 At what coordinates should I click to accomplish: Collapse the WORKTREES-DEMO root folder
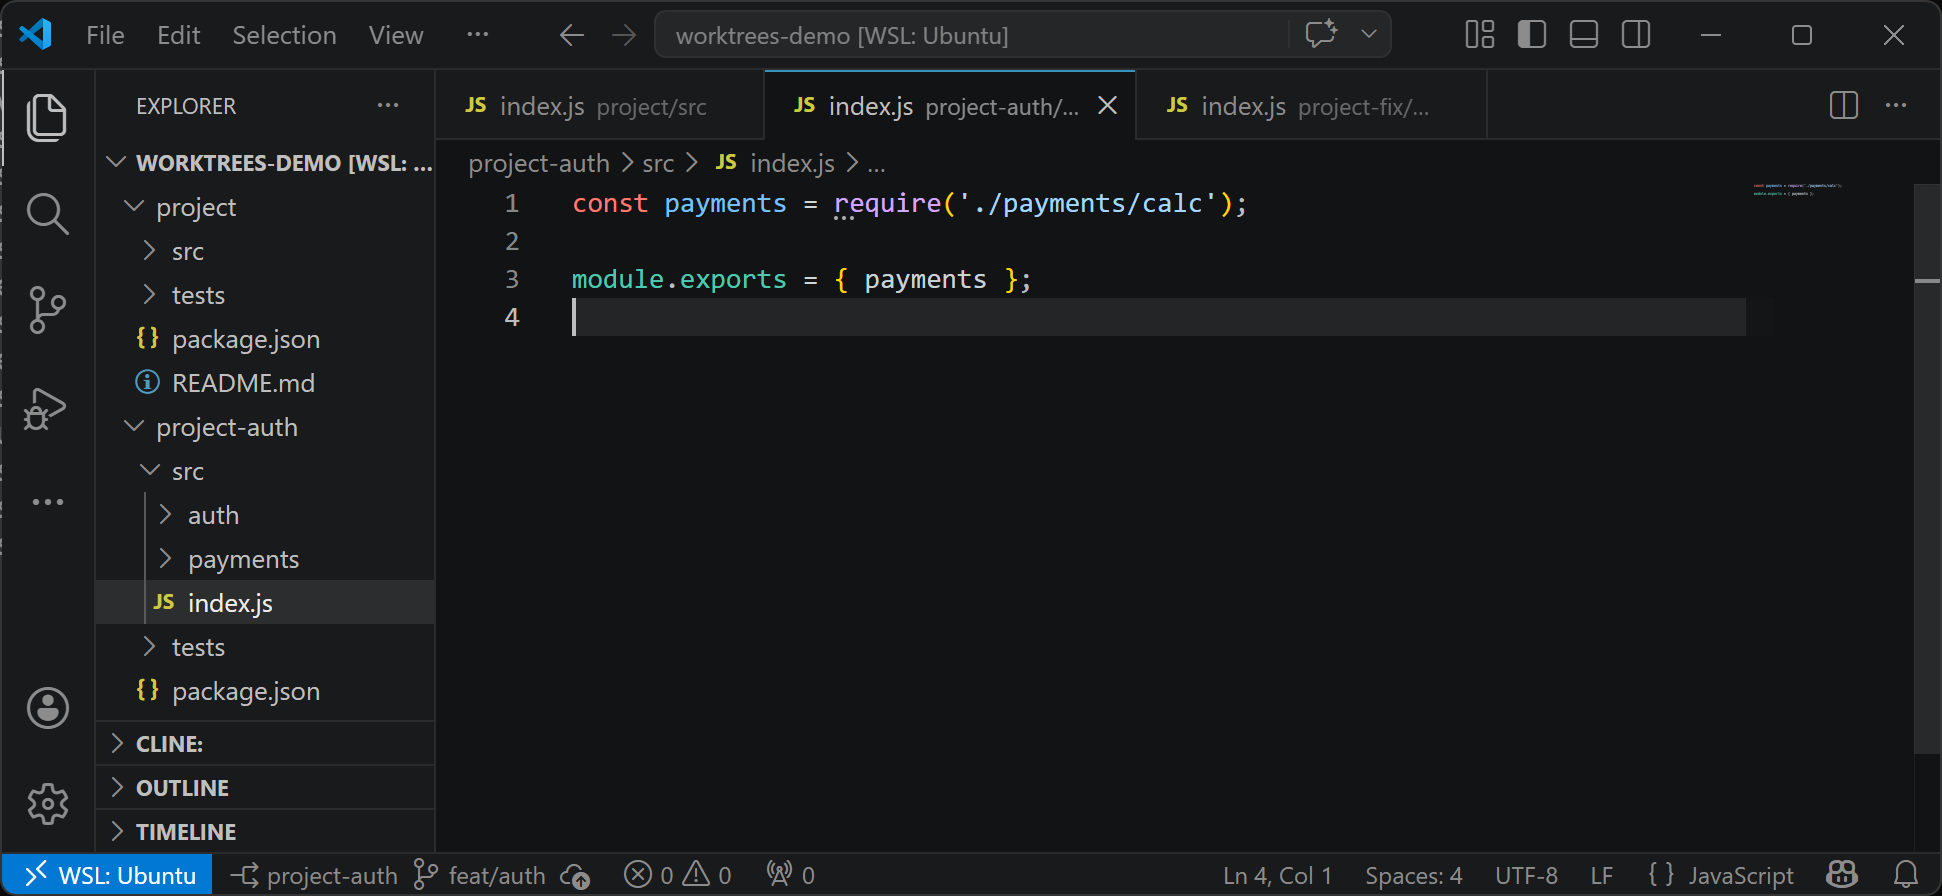click(x=265, y=163)
